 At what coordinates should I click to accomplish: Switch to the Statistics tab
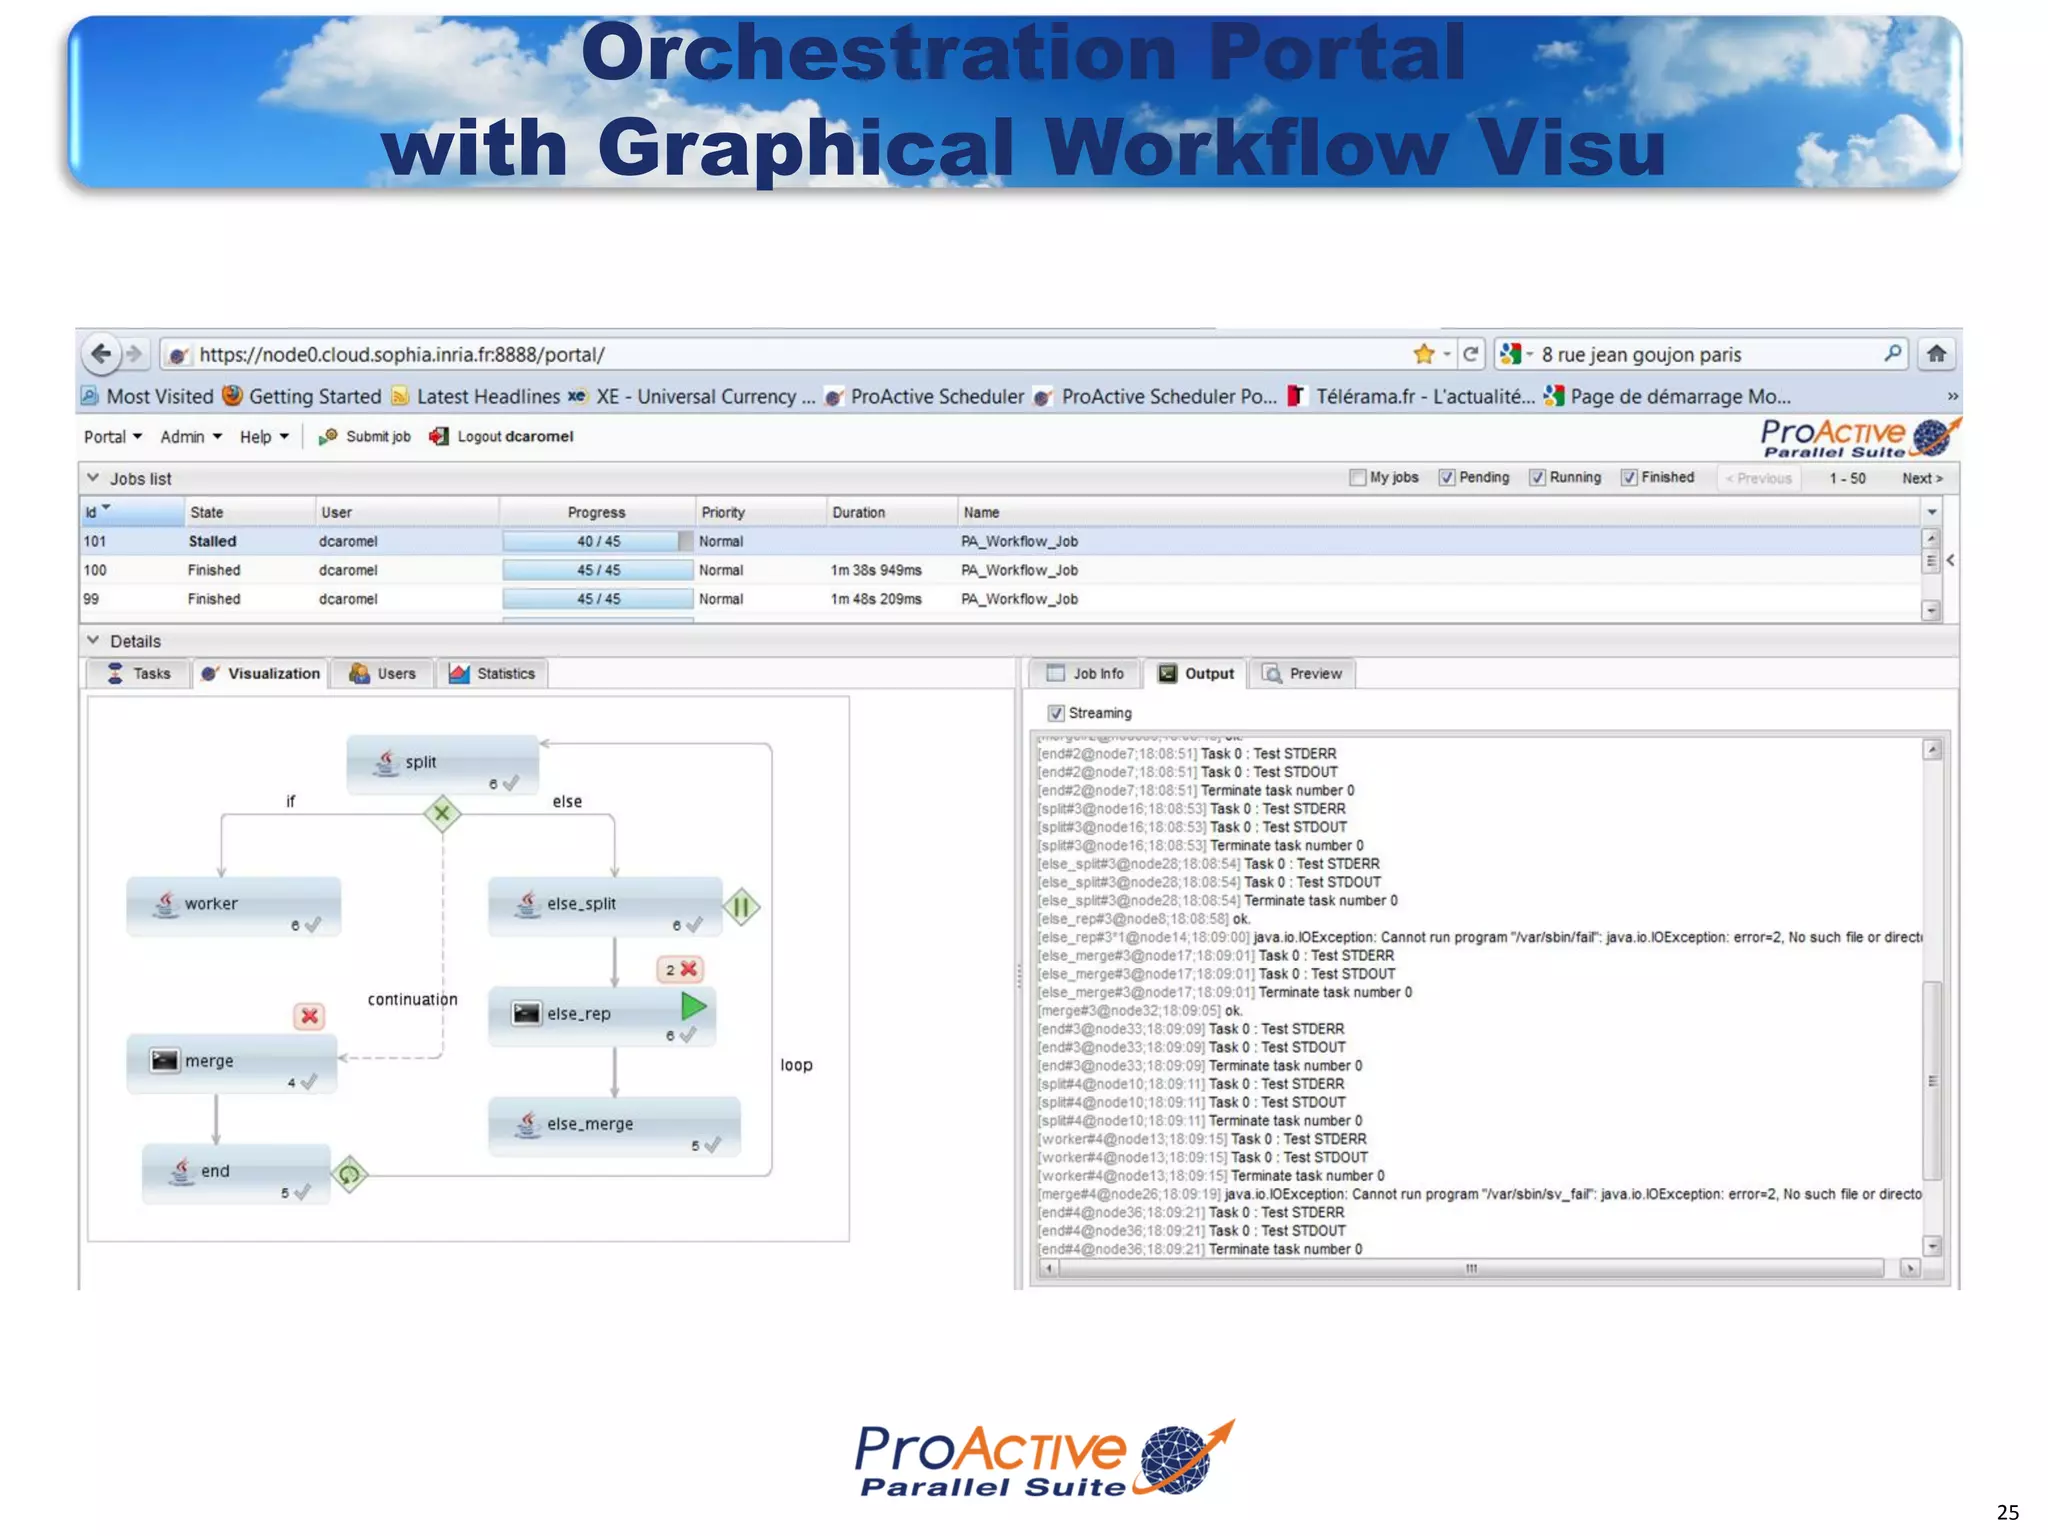(493, 674)
